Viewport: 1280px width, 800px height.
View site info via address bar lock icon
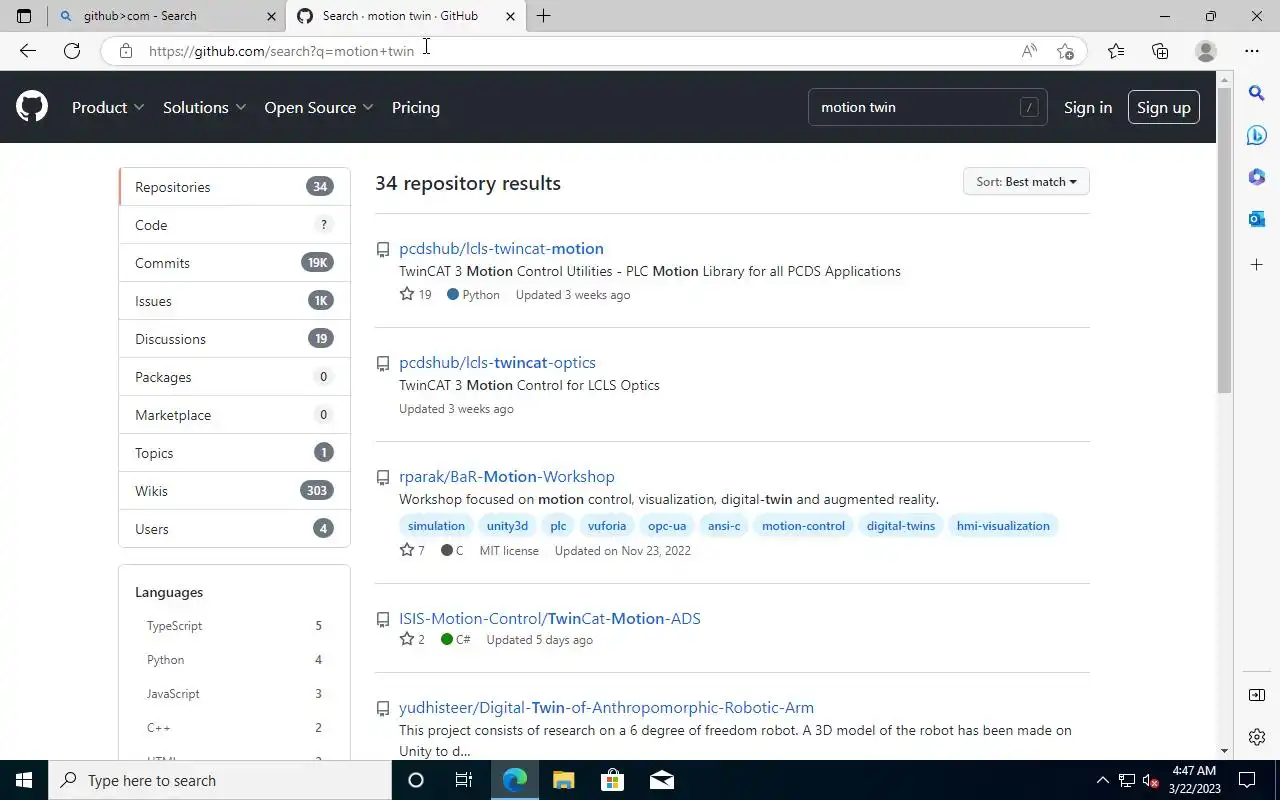pyautogui.click(x=125, y=51)
